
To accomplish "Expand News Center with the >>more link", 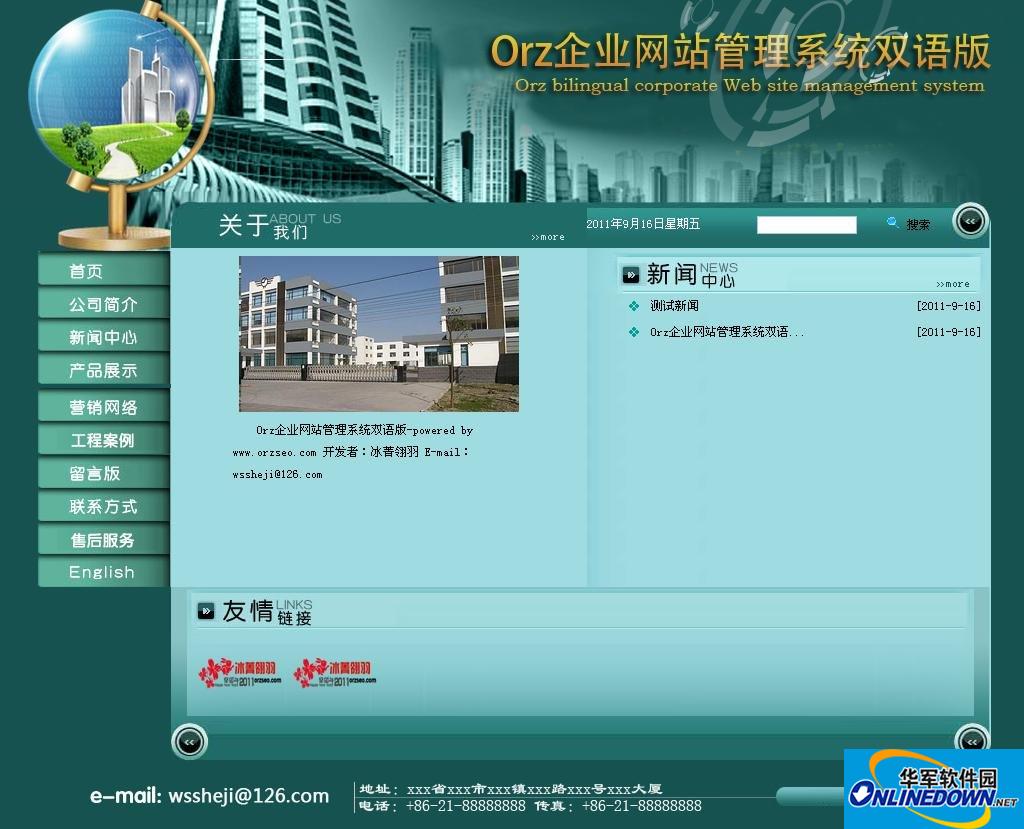I will pos(952,283).
